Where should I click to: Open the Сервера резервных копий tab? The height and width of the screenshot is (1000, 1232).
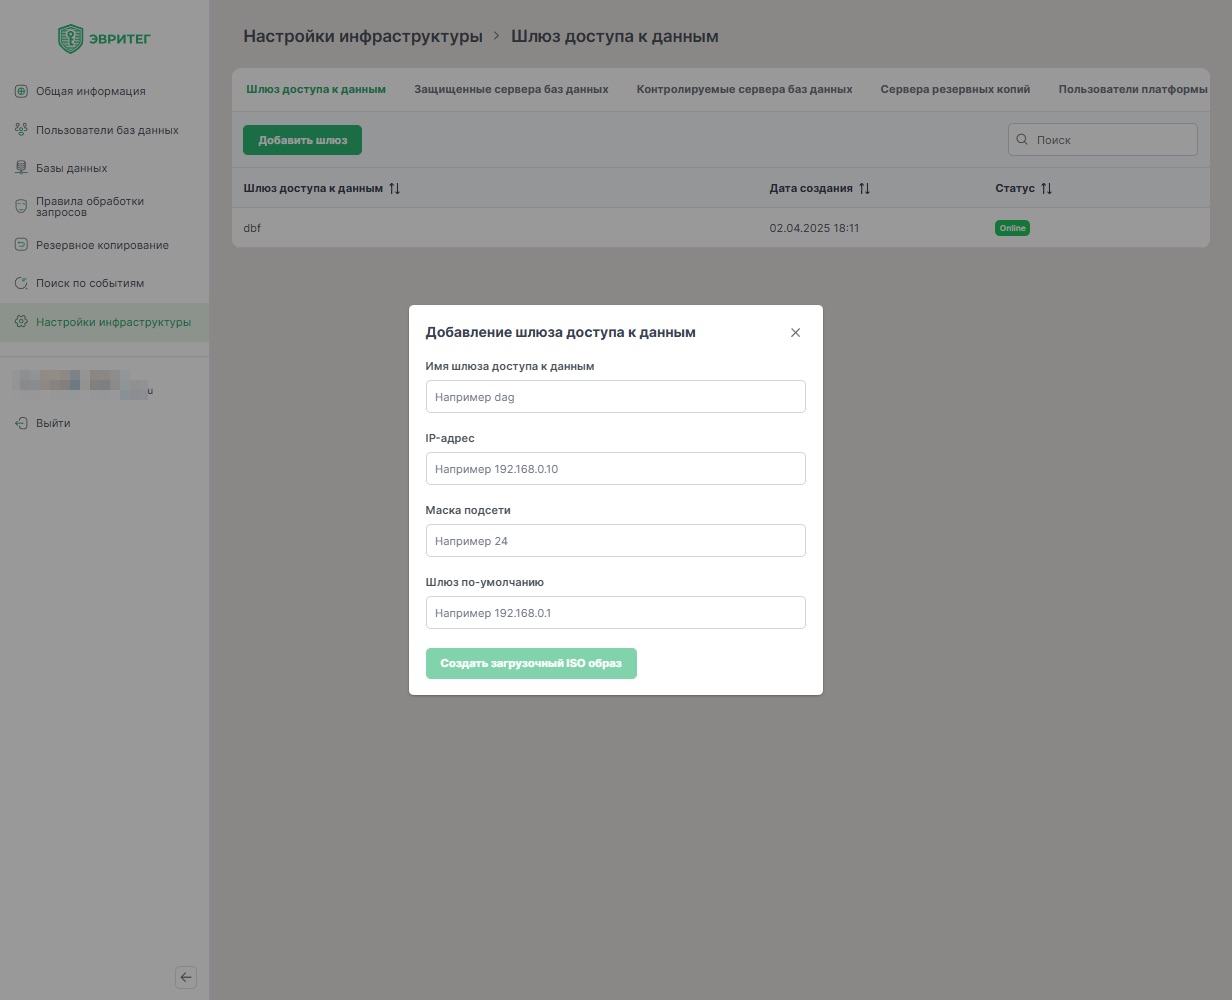pyautogui.click(x=955, y=89)
